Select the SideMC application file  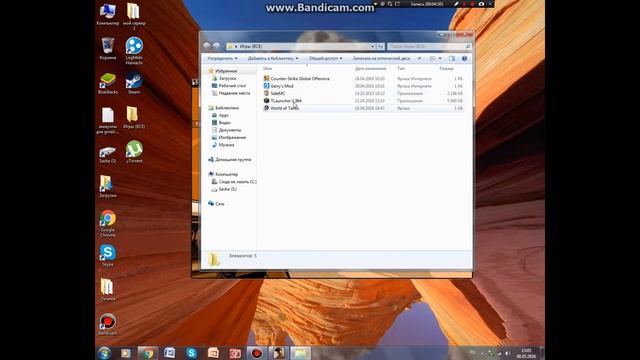[x=275, y=93]
